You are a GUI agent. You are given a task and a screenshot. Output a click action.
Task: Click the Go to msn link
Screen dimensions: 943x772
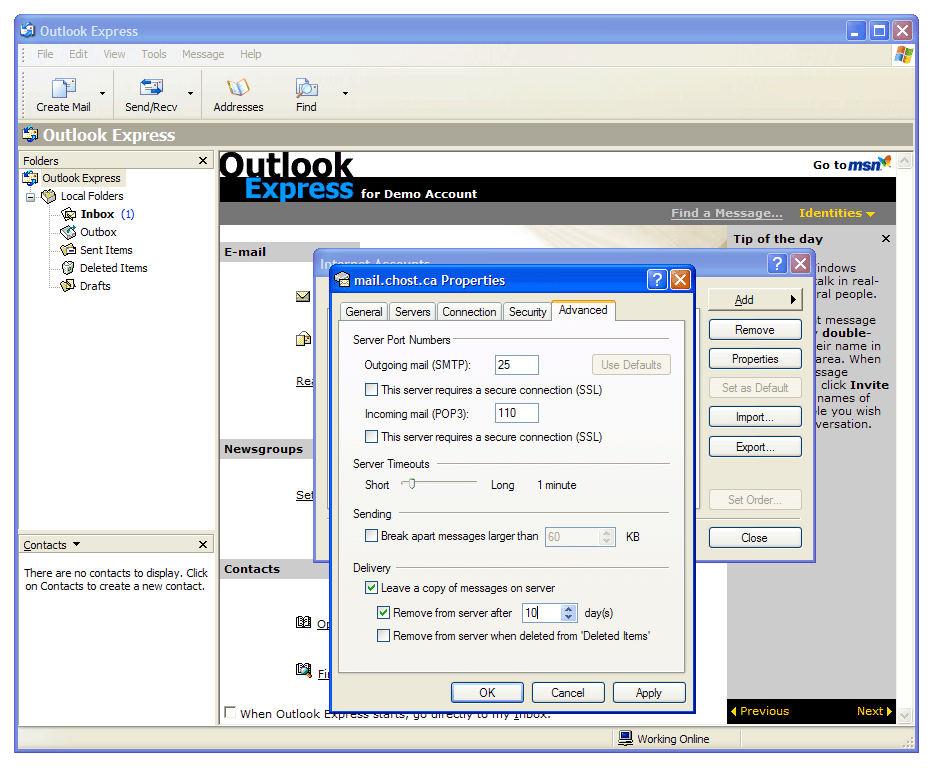[852, 164]
